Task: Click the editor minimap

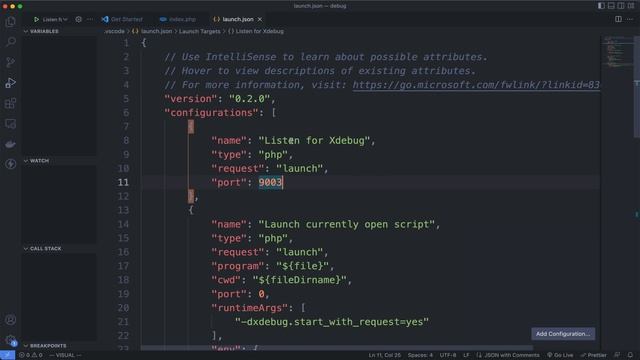Action: (x=616, y=52)
